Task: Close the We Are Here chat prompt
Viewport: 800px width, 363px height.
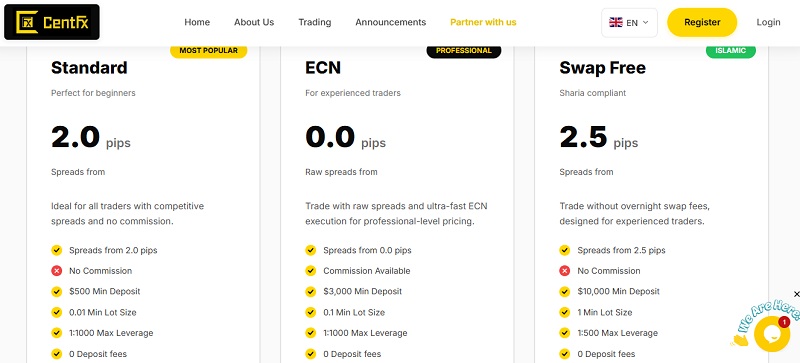Action: [x=796, y=294]
